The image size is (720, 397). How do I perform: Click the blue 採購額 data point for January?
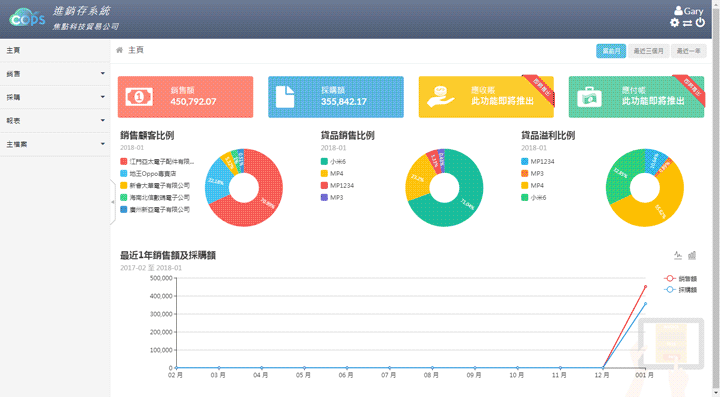pyautogui.click(x=645, y=303)
